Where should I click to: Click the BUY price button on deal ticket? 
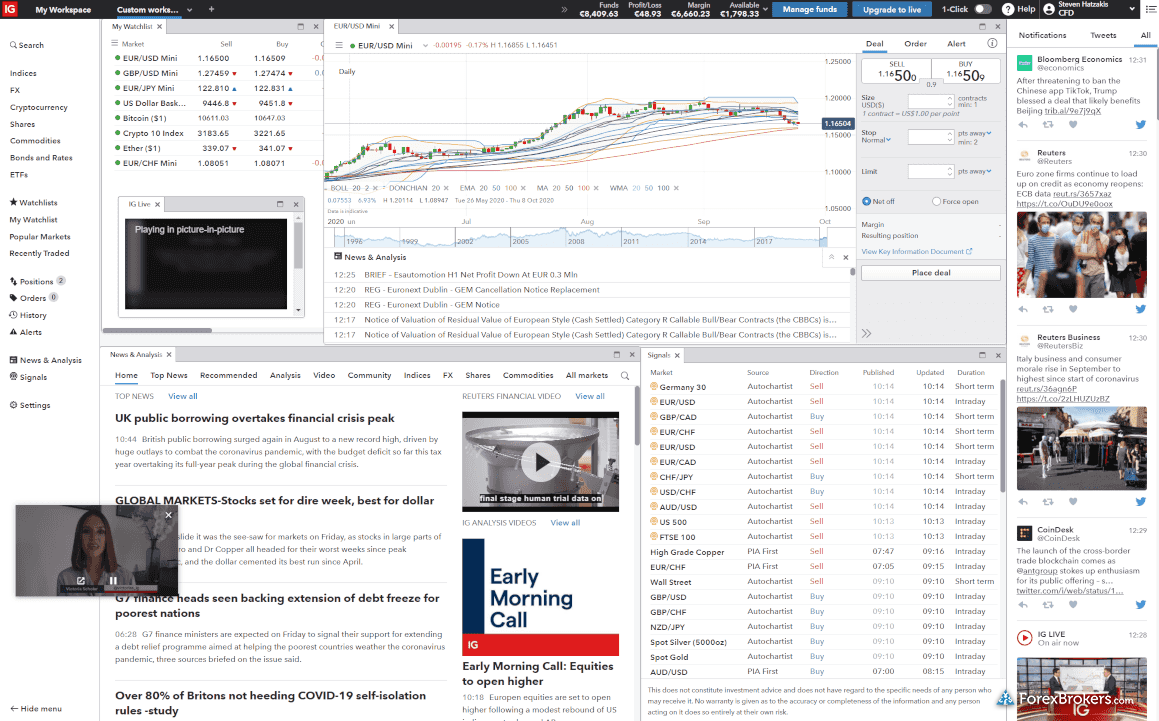966,72
